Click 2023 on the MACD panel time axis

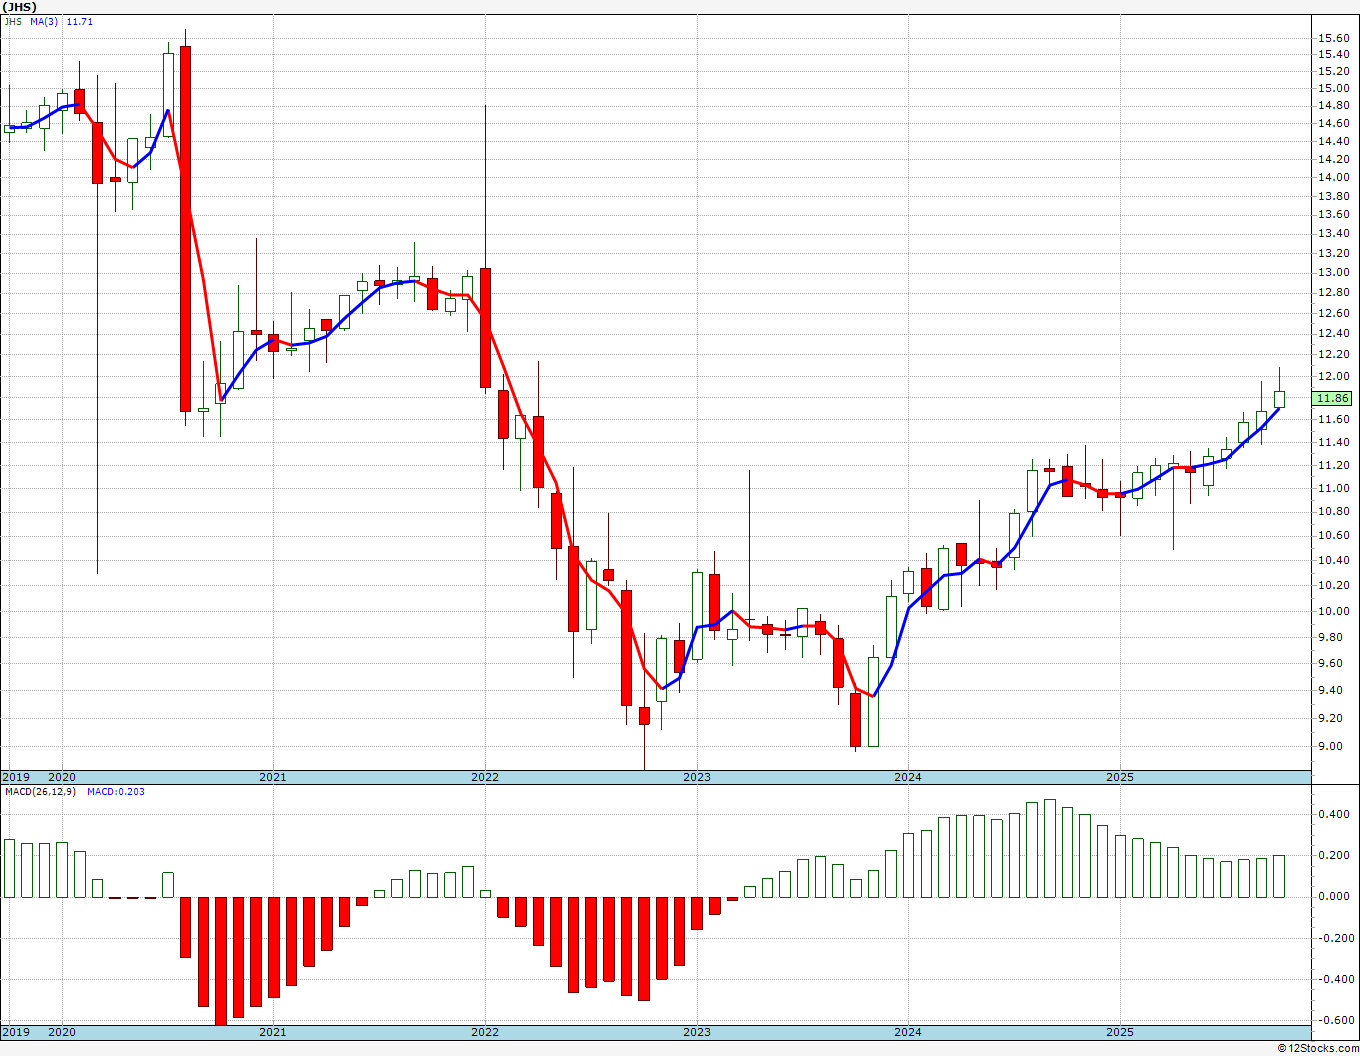coord(697,1032)
